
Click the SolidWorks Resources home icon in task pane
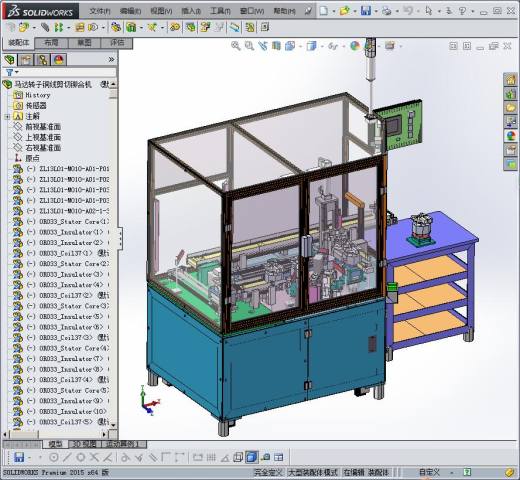[510, 80]
